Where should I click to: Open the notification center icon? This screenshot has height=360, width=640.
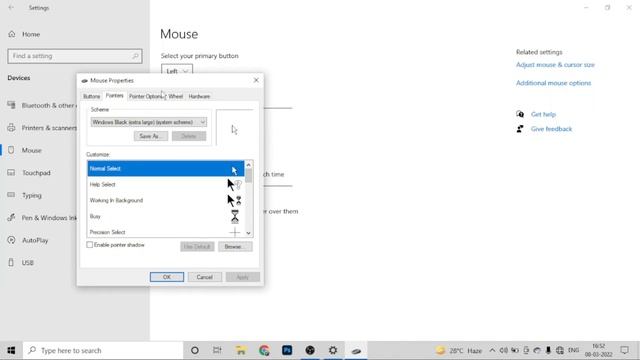coord(624,350)
